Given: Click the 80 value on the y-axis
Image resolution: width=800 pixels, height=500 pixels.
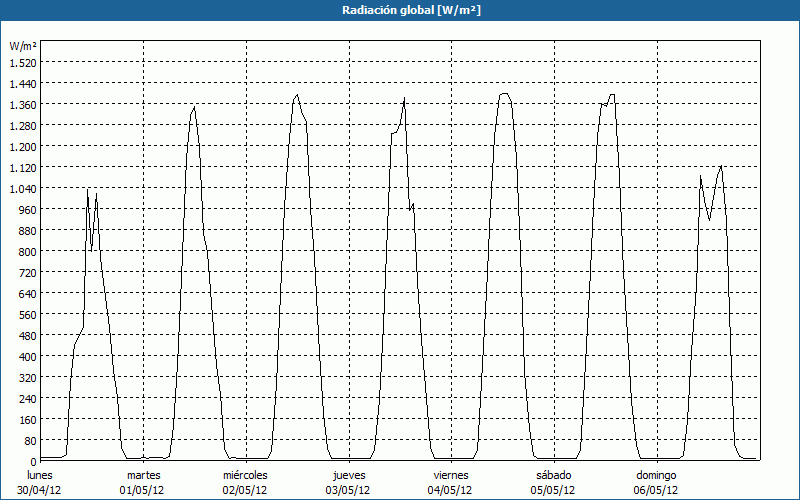Looking at the screenshot, I should (29, 440).
